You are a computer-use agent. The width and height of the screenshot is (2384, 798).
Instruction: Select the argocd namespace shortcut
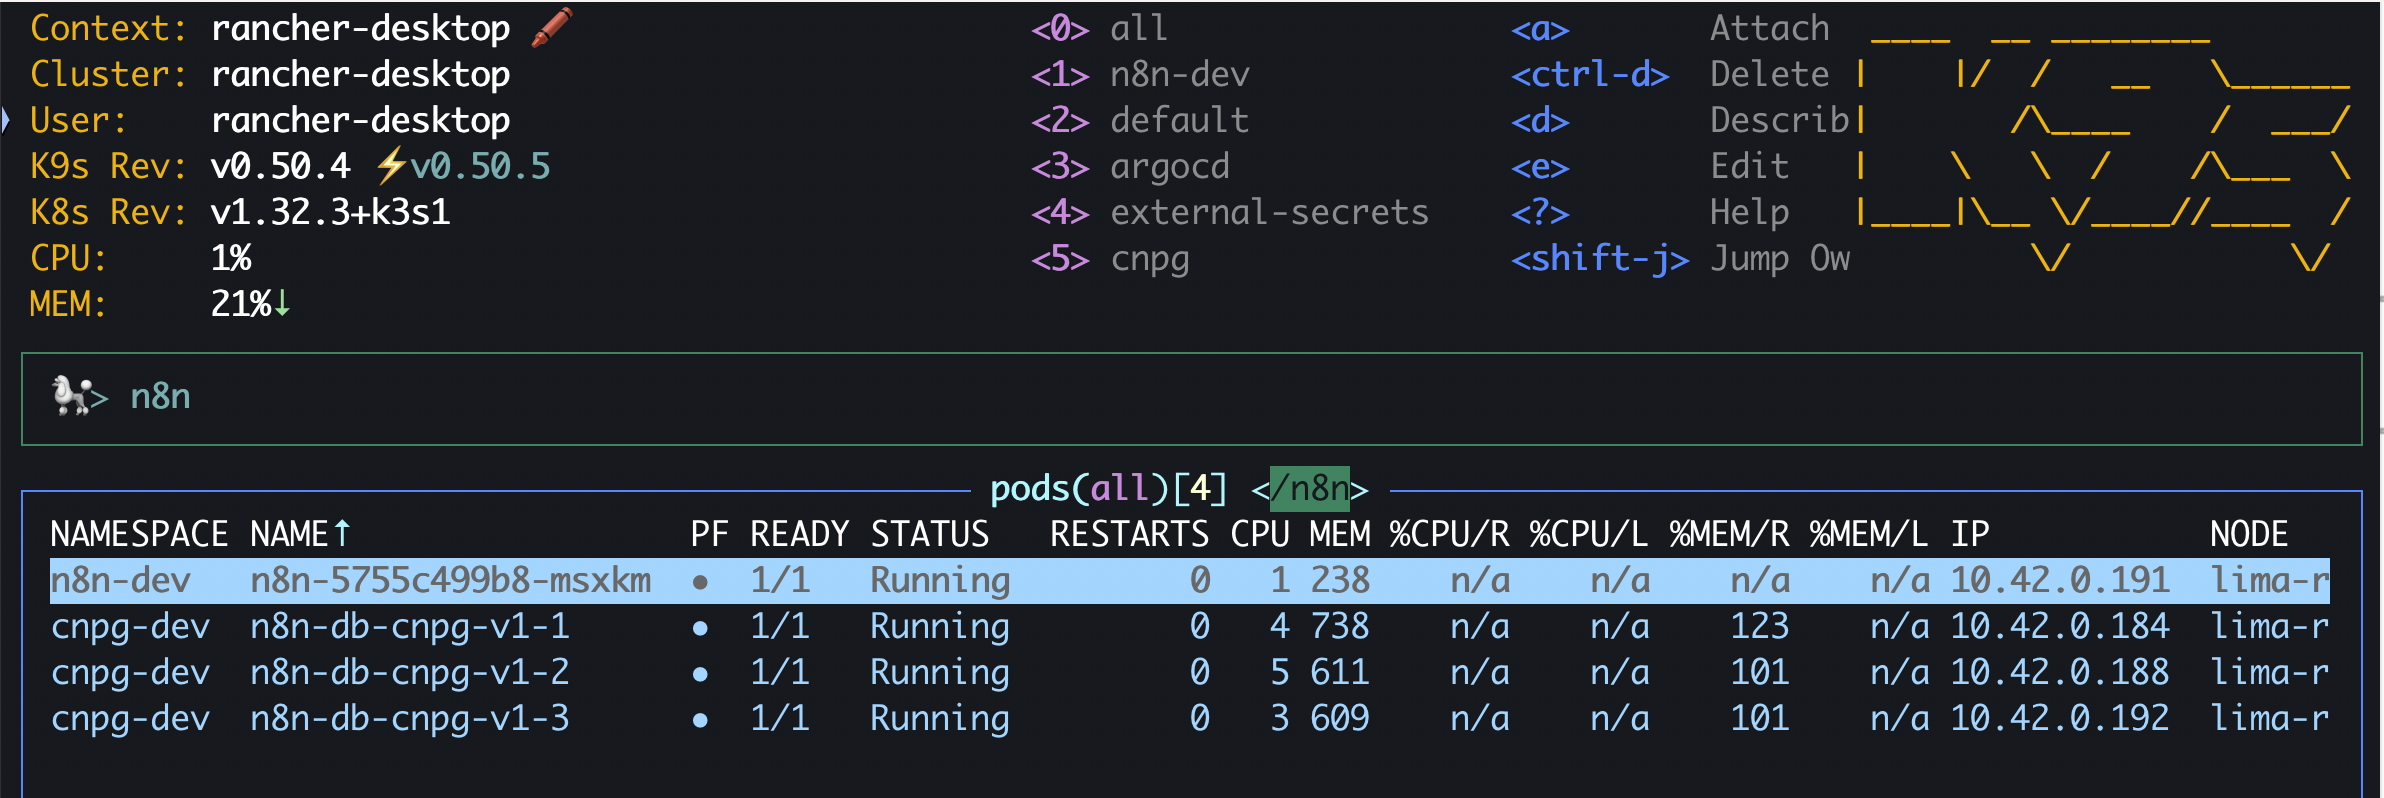pyautogui.click(x=1130, y=166)
